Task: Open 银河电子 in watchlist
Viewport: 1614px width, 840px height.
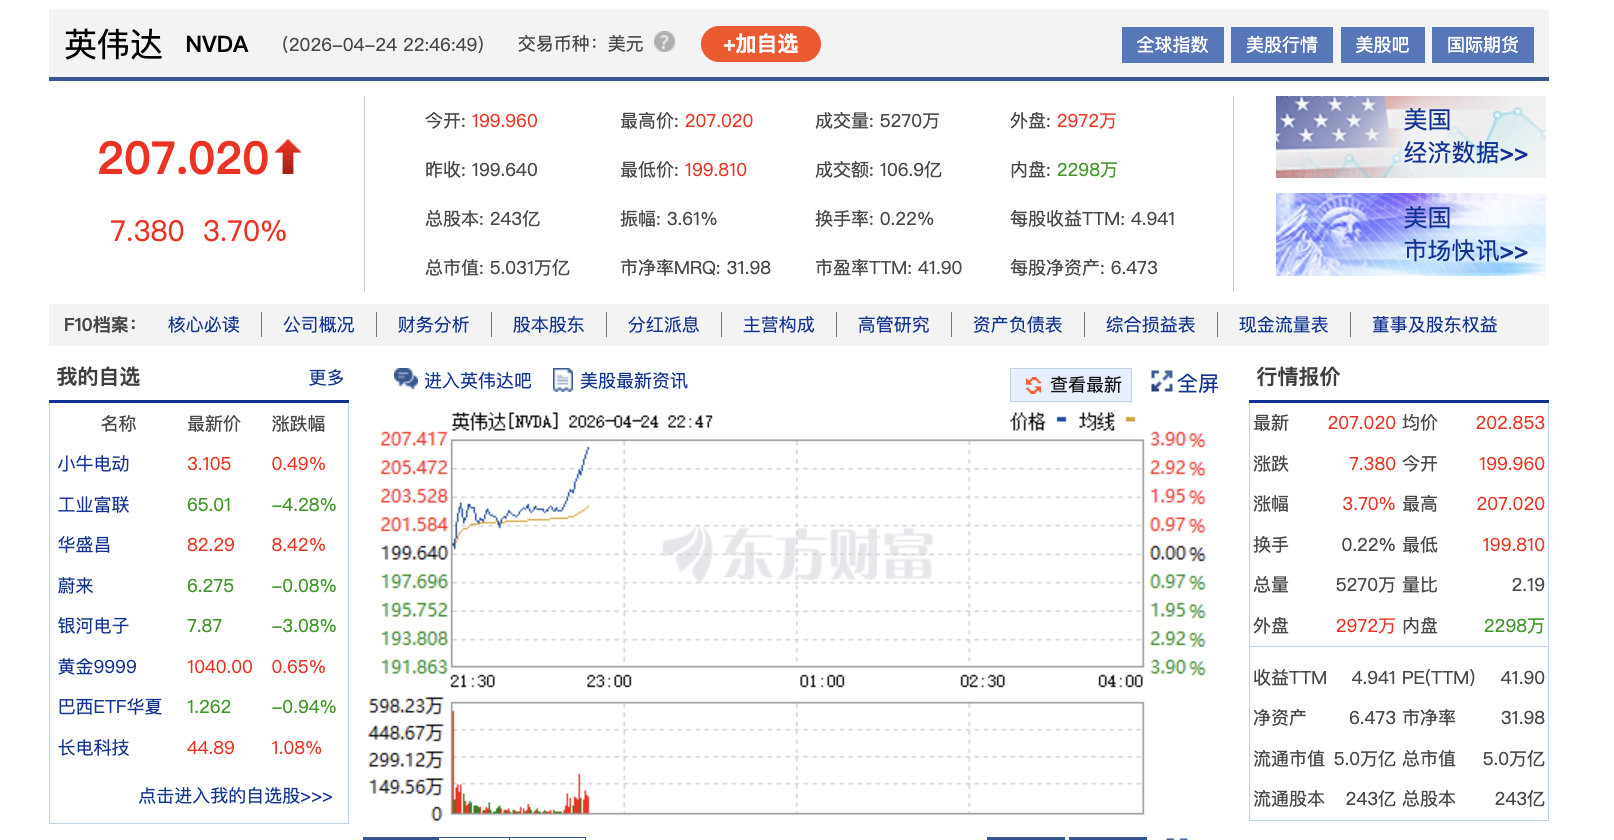Action: pyautogui.click(x=94, y=626)
